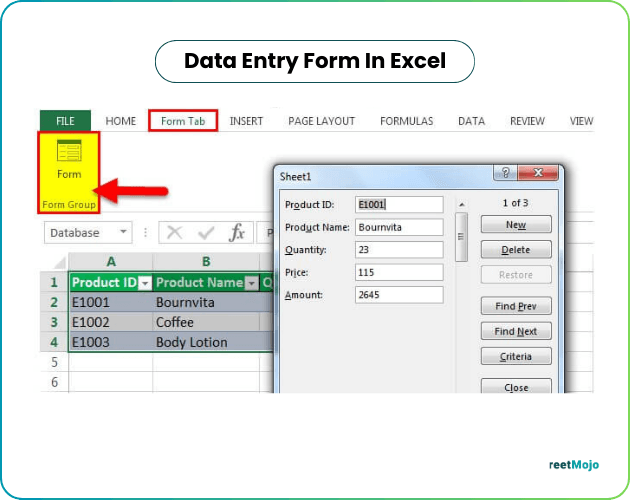Click the cancel X in formula bar
Screen dimensions: 630x500
pyautogui.click(x=174, y=232)
